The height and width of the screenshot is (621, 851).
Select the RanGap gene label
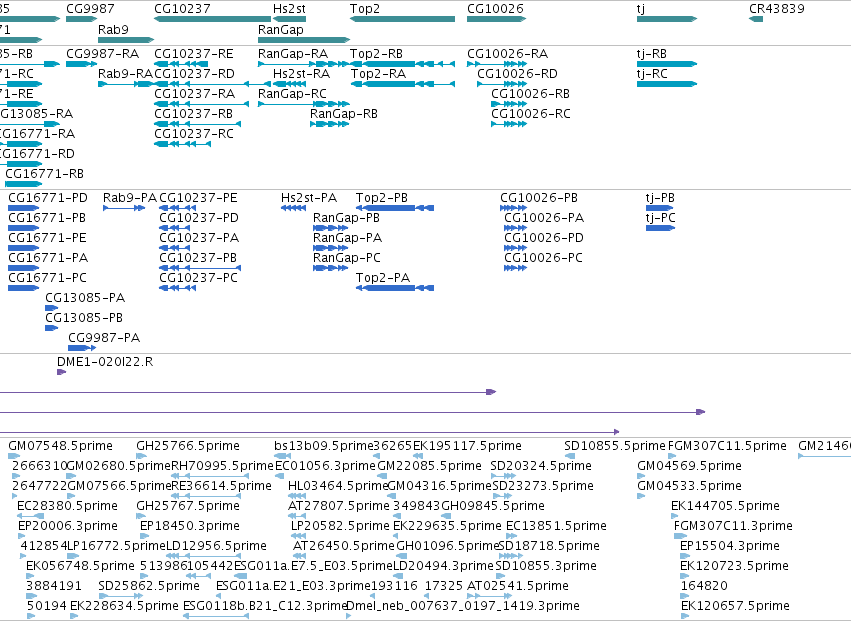(281, 29)
